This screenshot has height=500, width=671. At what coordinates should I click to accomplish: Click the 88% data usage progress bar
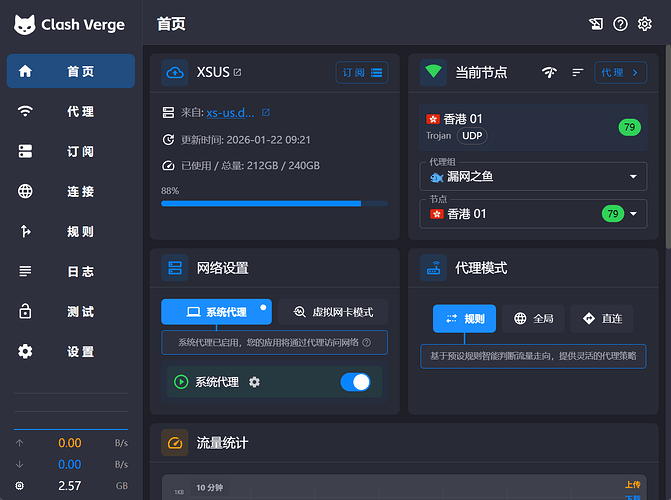click(274, 204)
